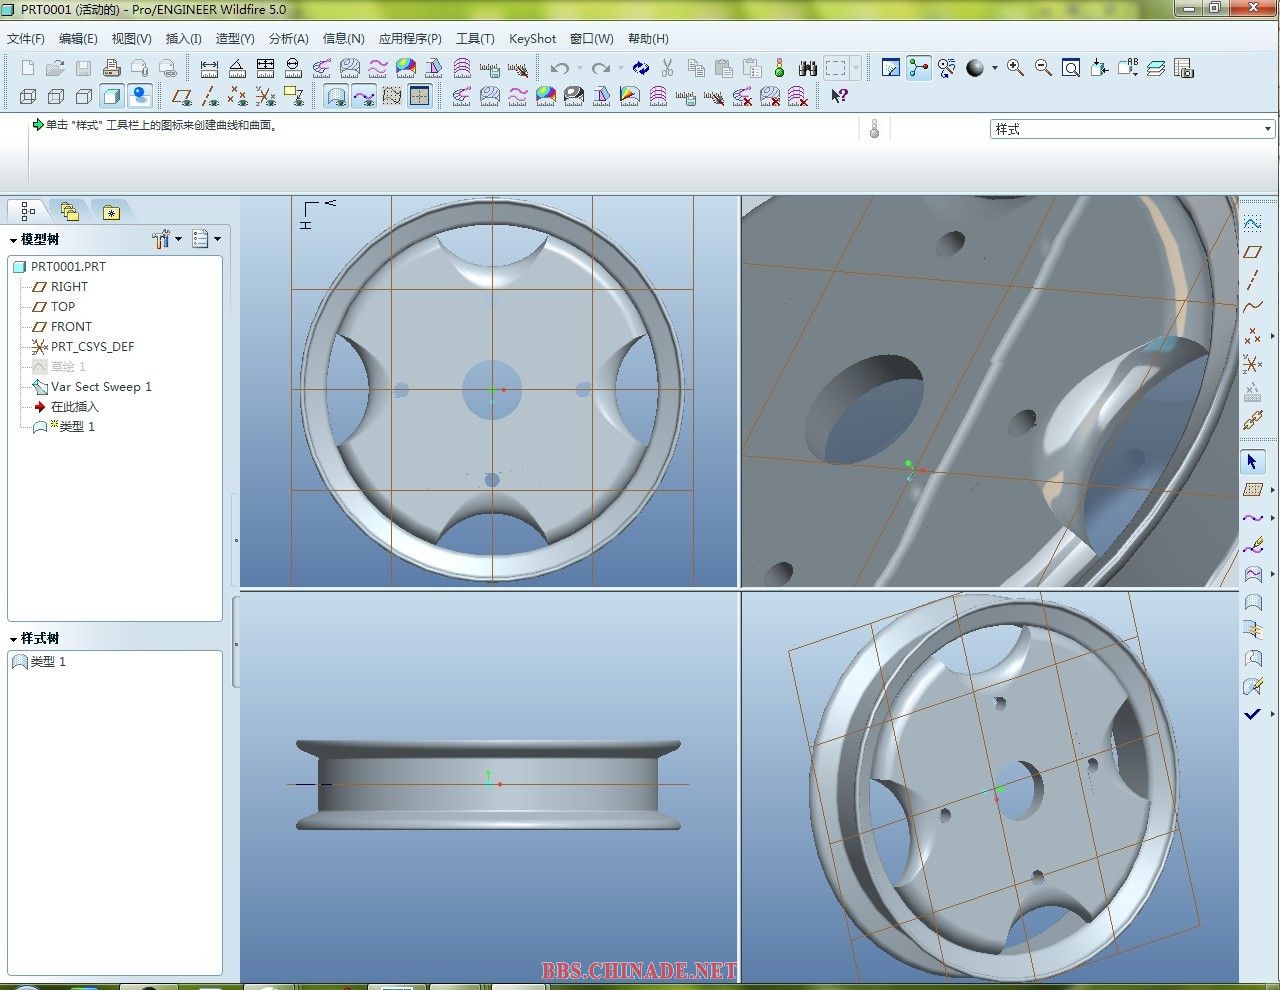Click the Print icon in the toolbar
This screenshot has height=990, width=1280.
pyautogui.click(x=112, y=68)
